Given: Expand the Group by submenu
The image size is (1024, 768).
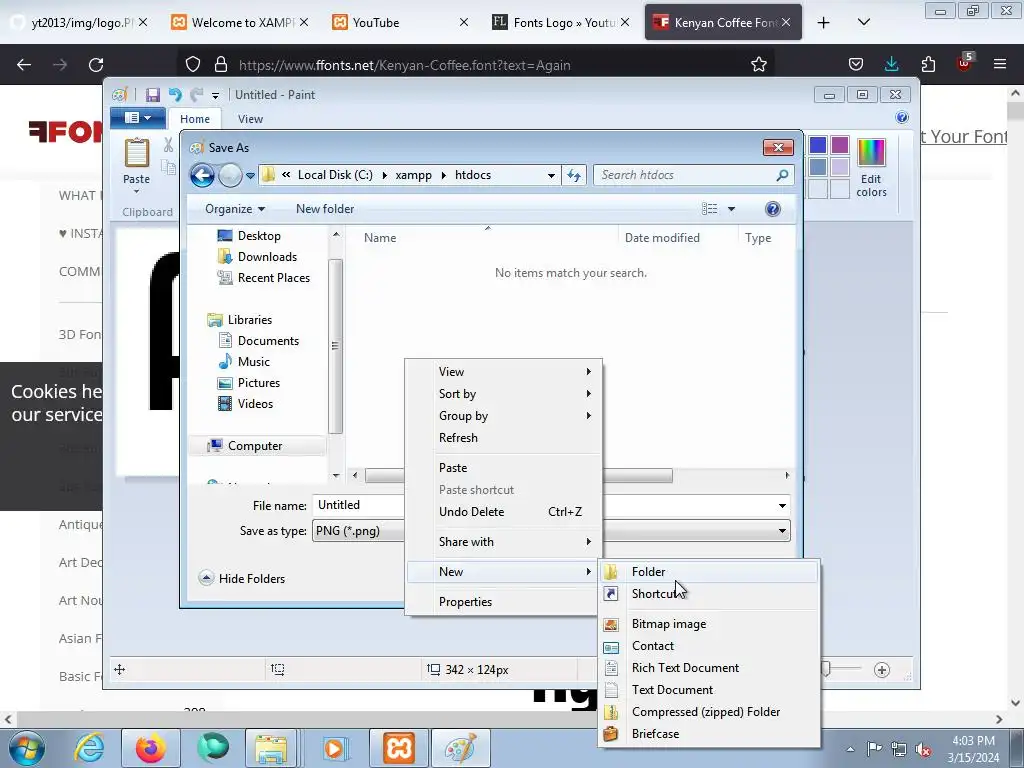Looking at the screenshot, I should tap(503, 416).
